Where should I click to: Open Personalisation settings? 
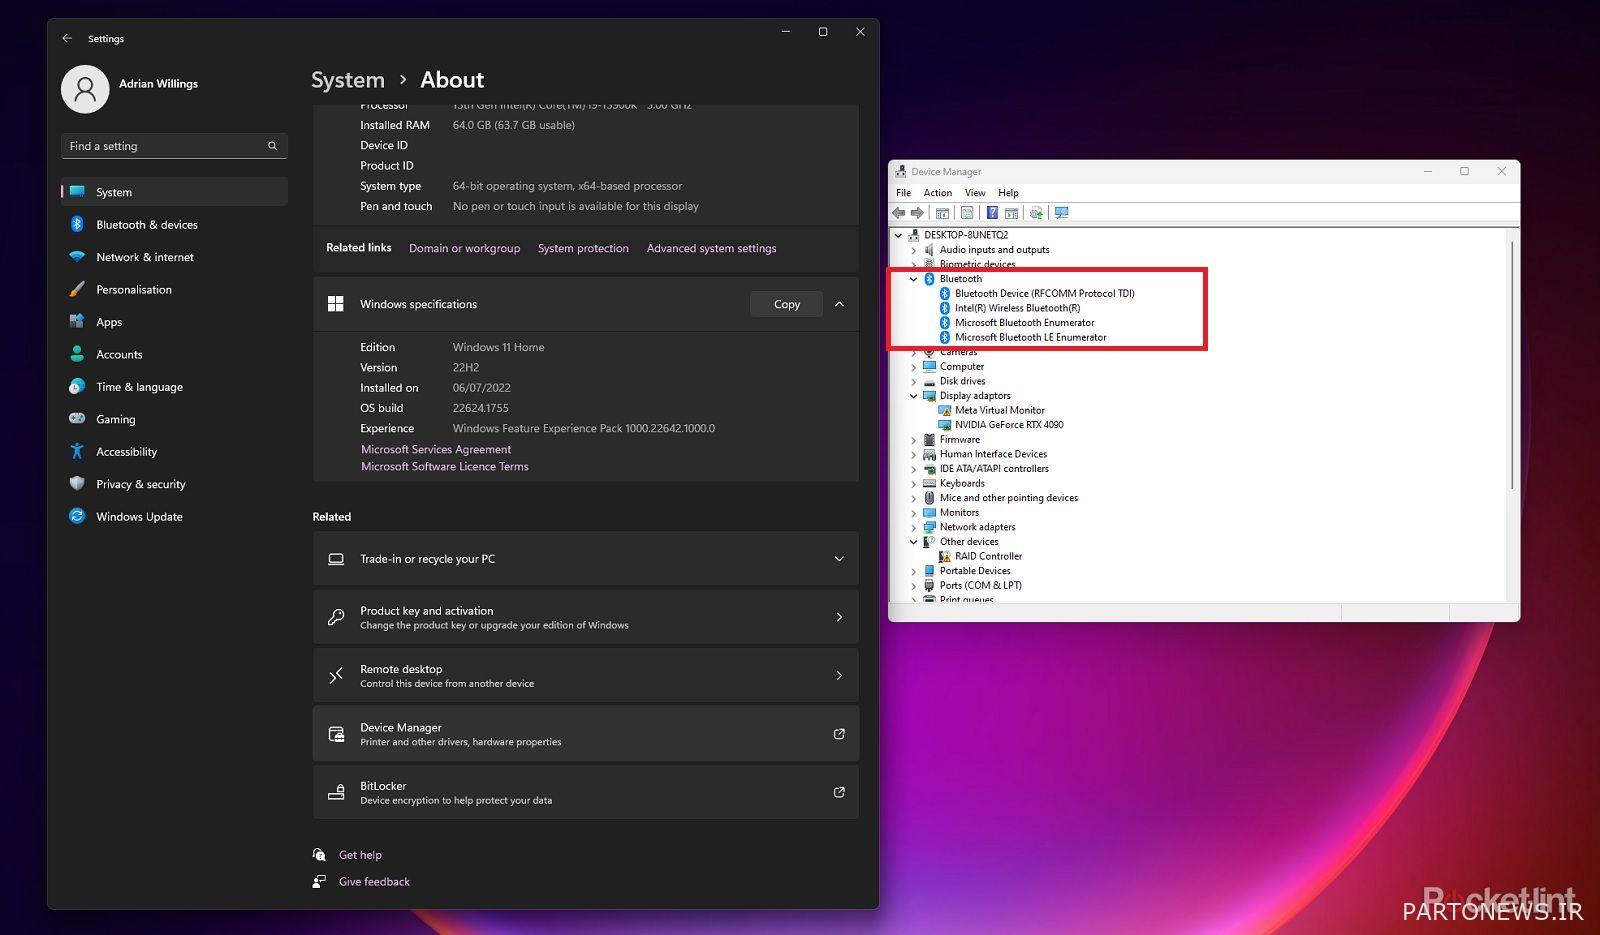(x=174, y=289)
